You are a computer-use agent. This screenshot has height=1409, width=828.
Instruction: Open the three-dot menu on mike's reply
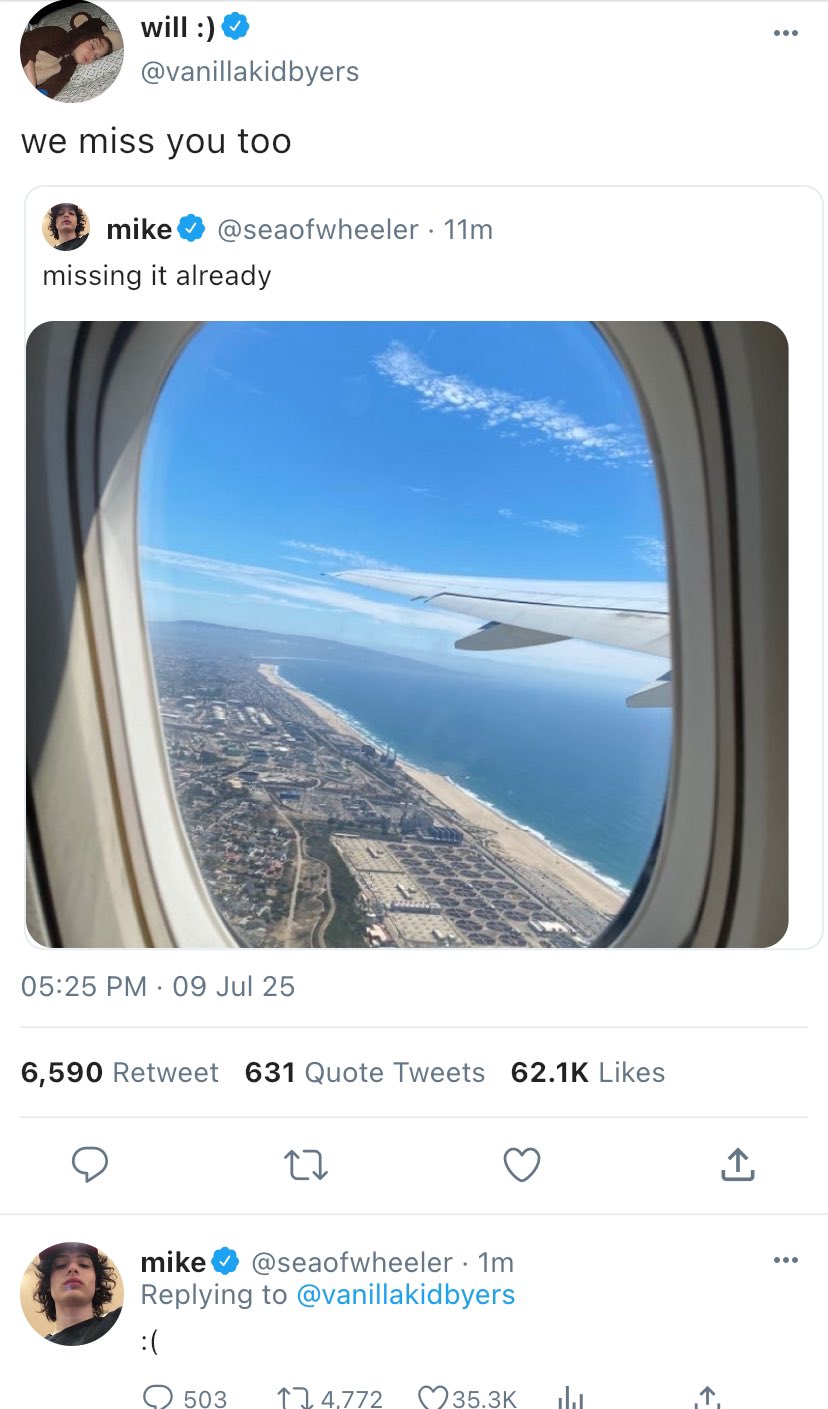coord(786,1259)
